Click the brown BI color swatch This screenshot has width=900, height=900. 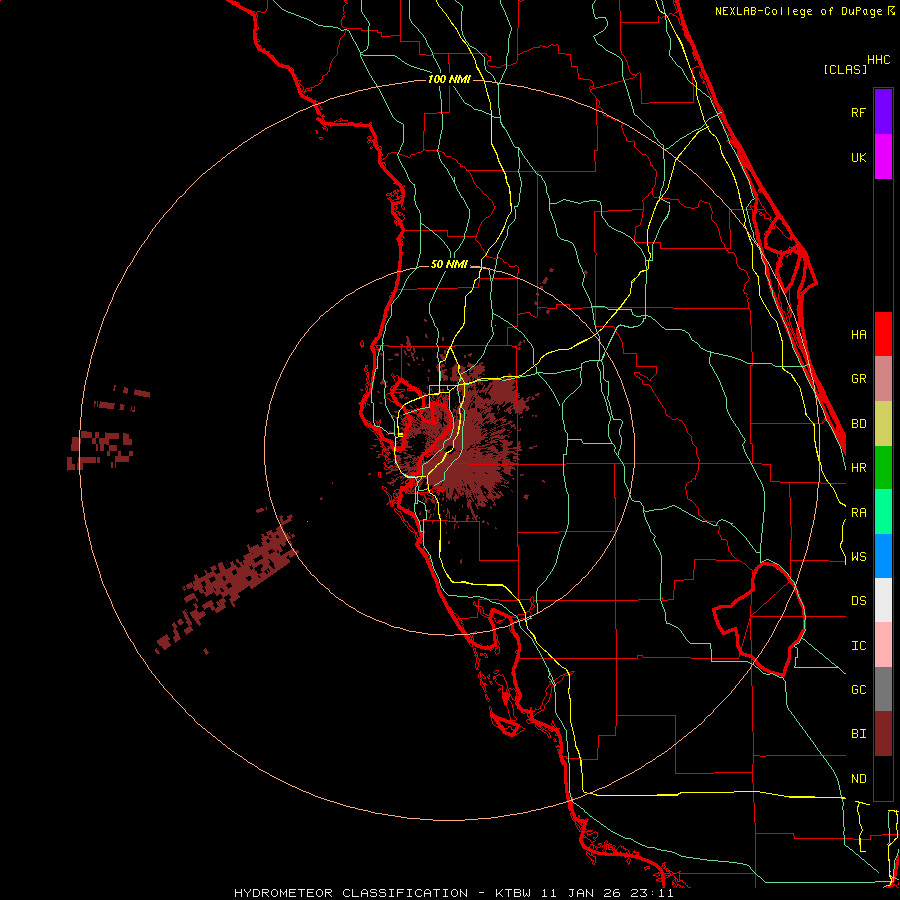883,734
